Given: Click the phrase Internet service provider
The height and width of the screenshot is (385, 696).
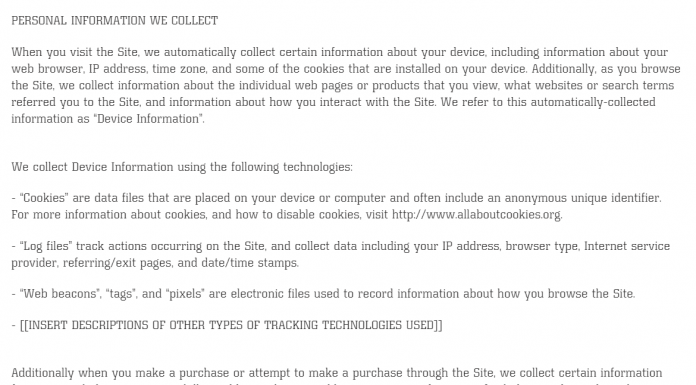Looking at the screenshot, I should click(x=340, y=254).
